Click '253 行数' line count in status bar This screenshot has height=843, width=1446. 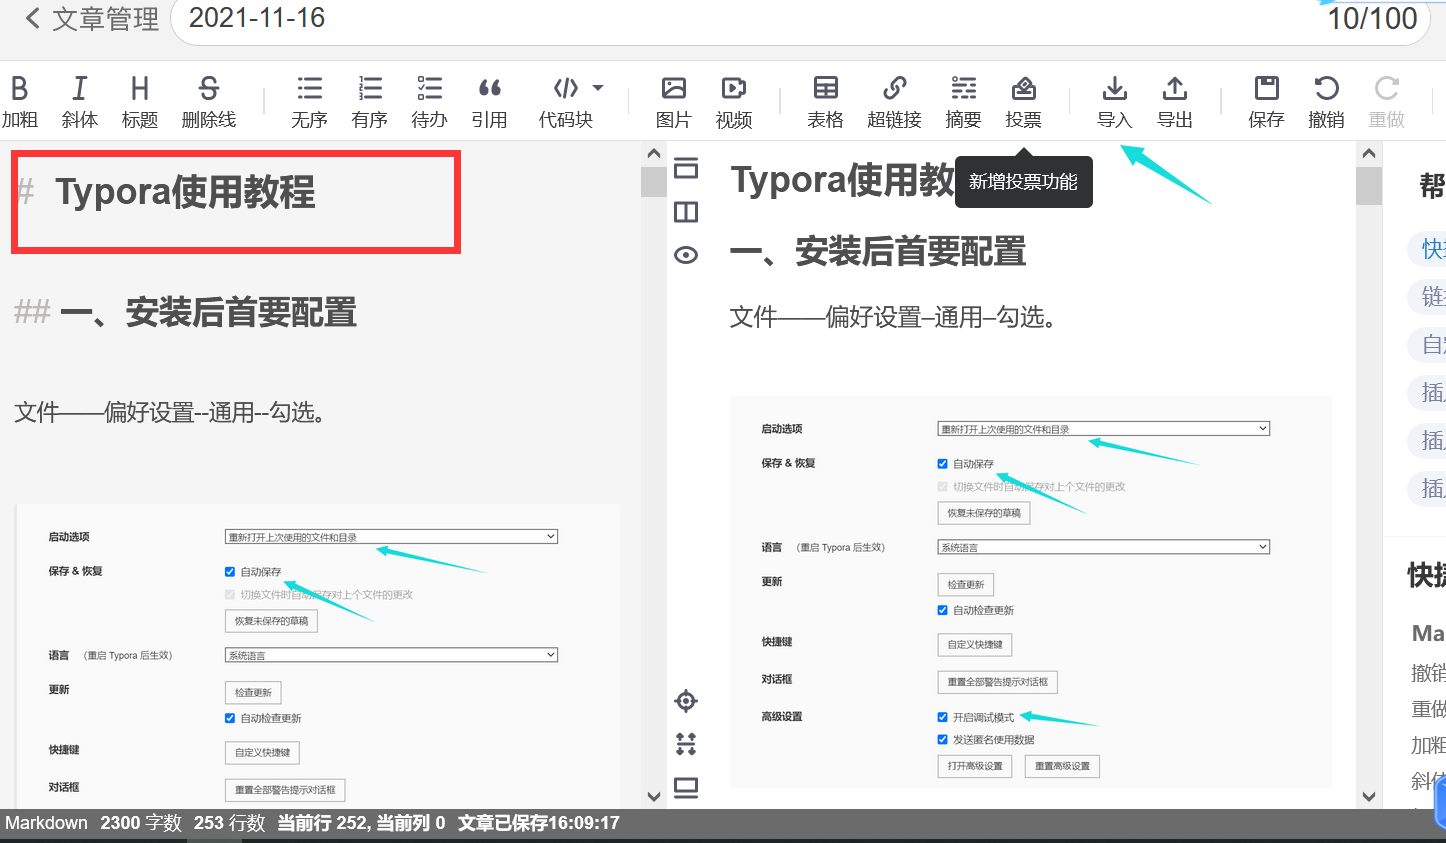click(x=230, y=823)
